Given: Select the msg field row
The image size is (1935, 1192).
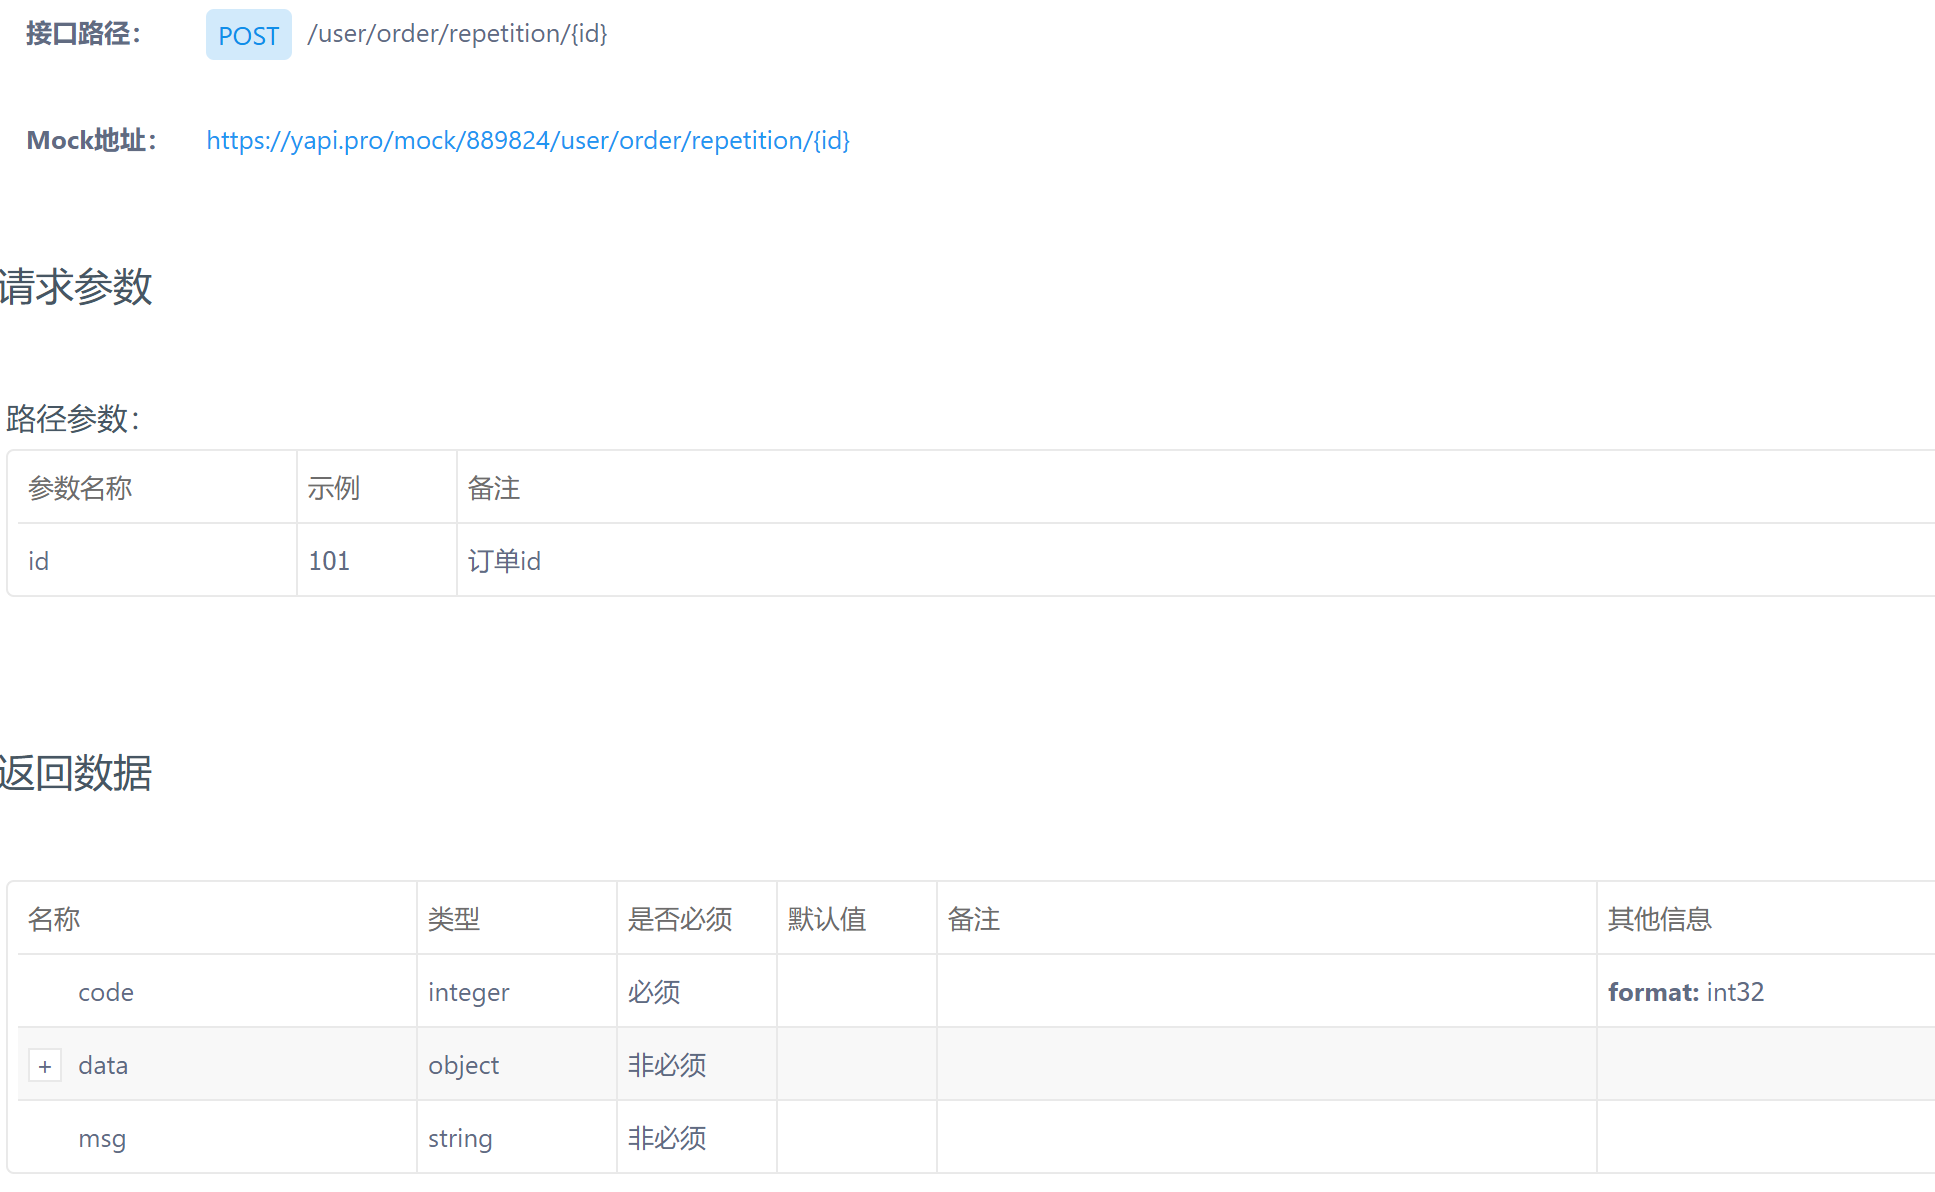Looking at the screenshot, I should pos(102,1139).
